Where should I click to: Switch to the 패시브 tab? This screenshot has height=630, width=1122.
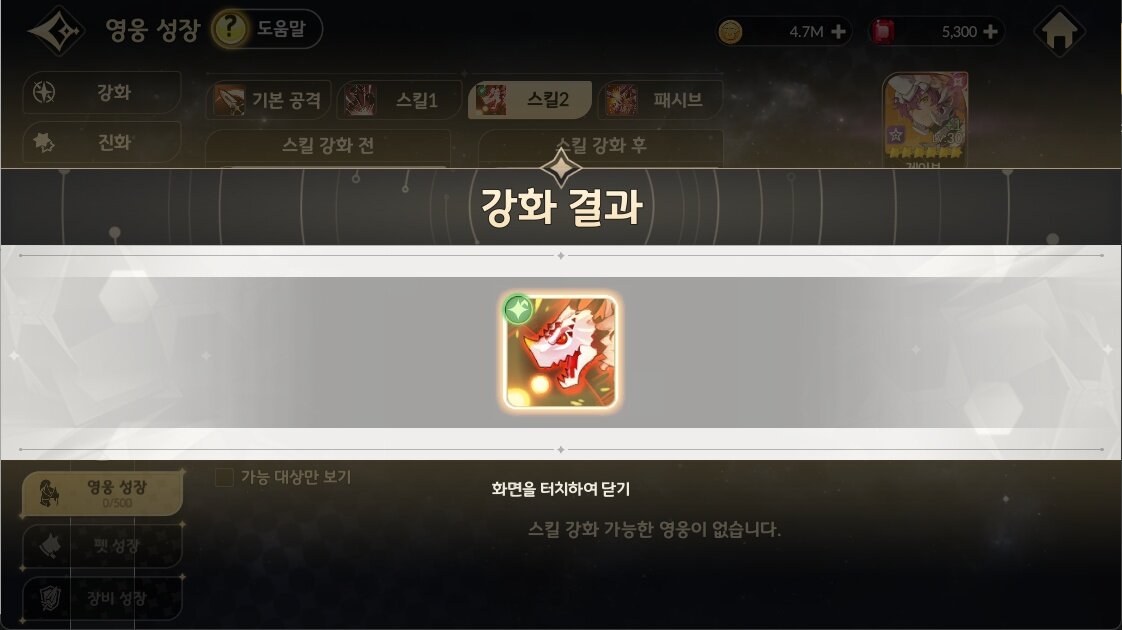(660, 100)
